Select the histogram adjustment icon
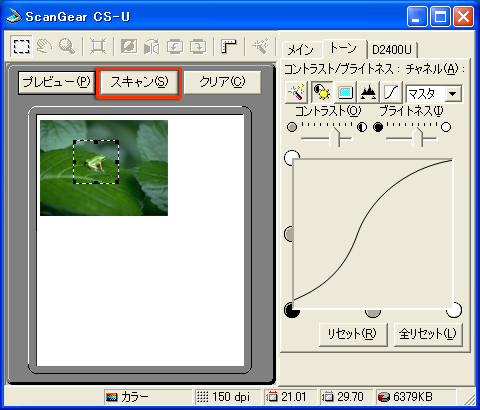Viewport: 480px width, 410px height. (368, 92)
